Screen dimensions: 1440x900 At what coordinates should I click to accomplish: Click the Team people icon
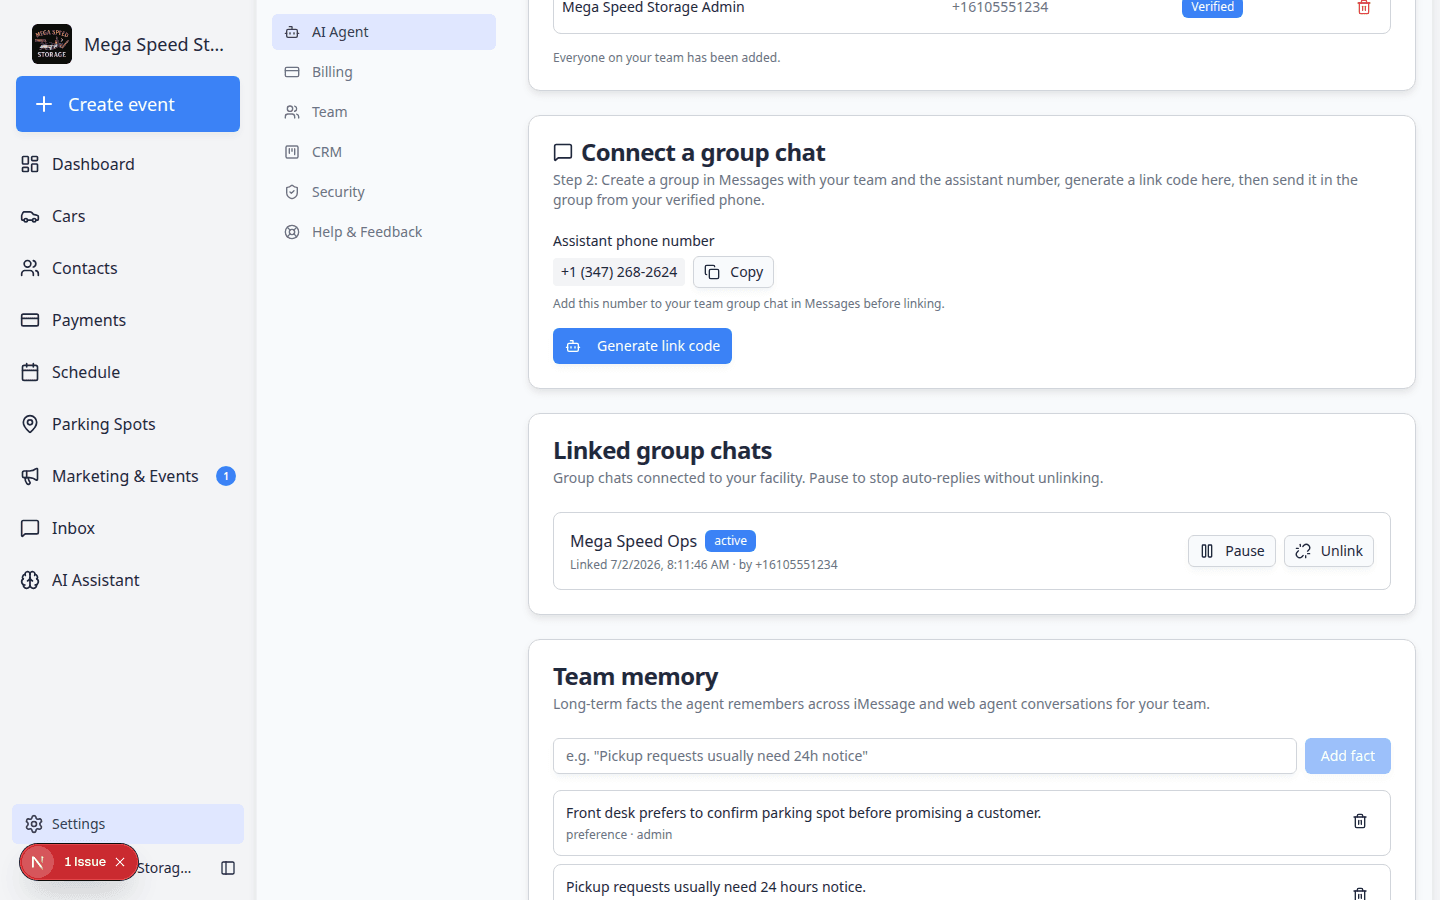tap(292, 112)
